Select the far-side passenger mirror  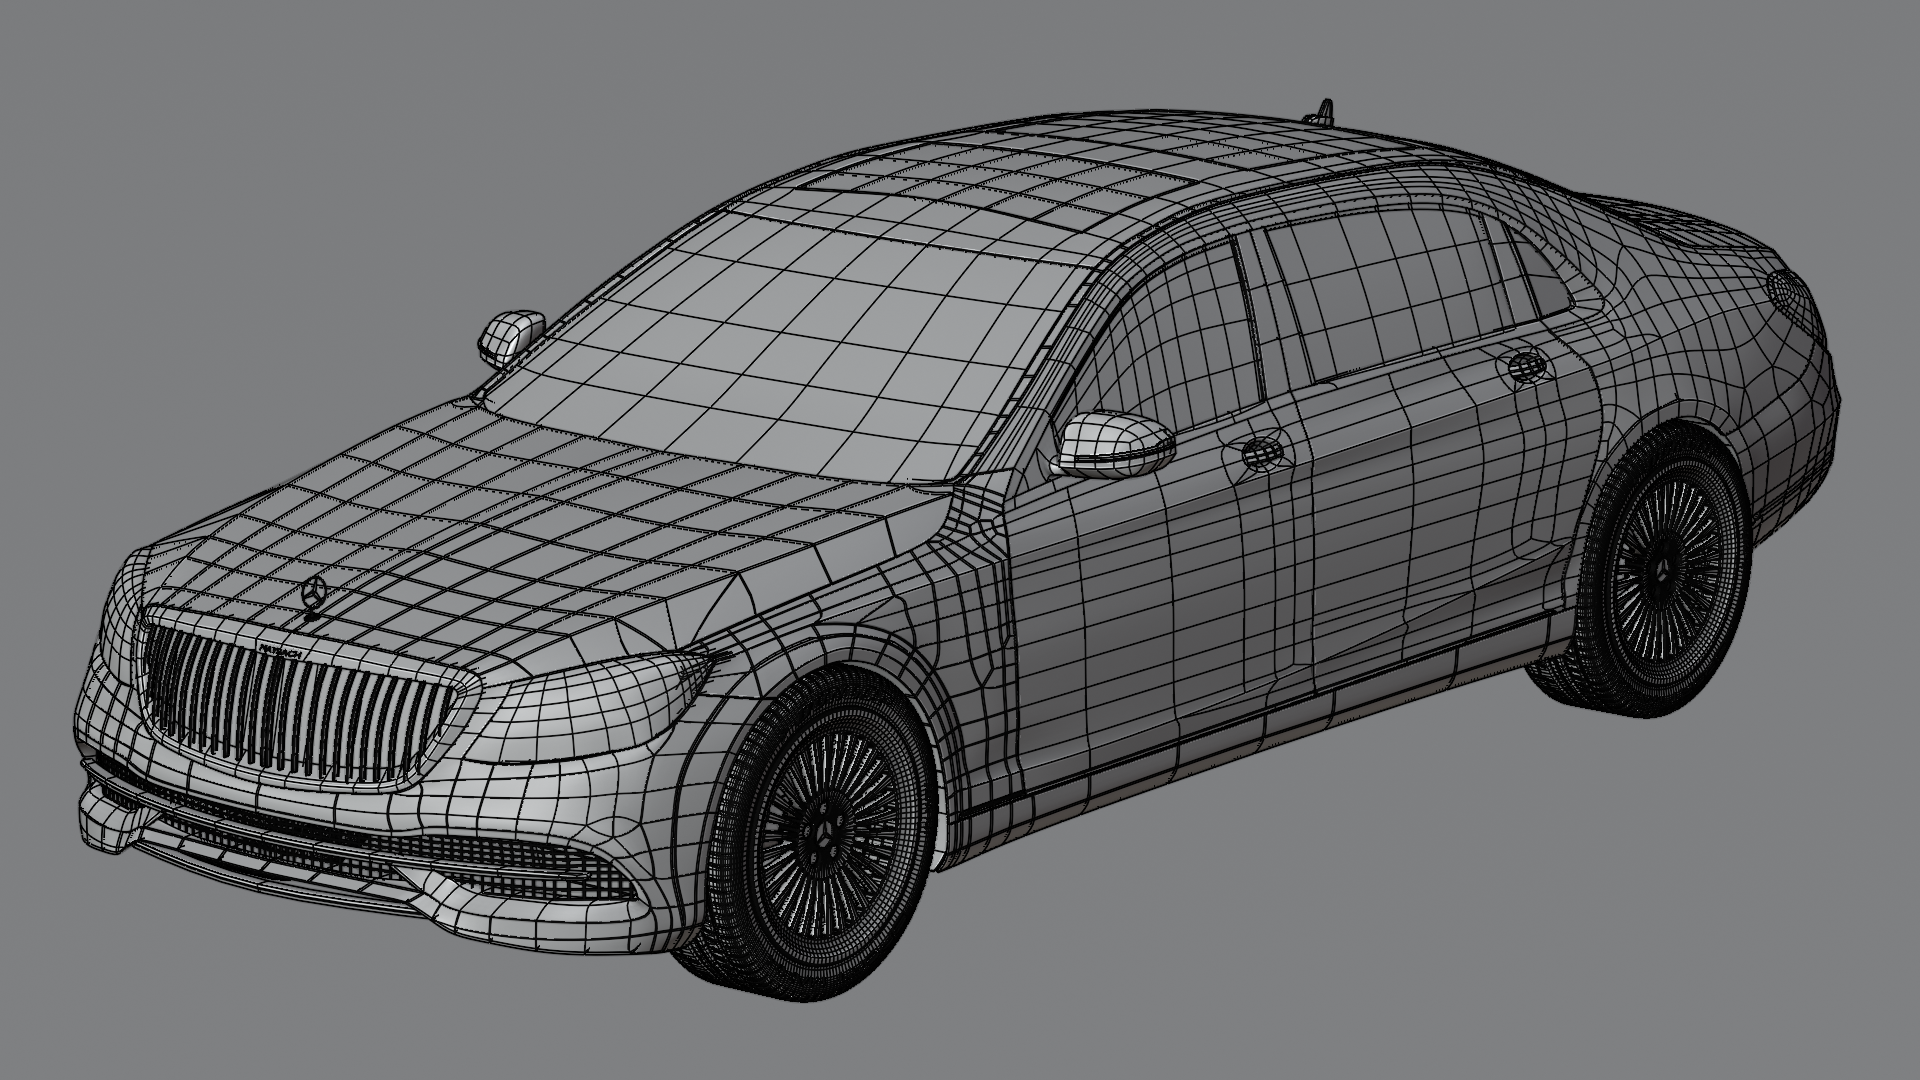point(511,335)
